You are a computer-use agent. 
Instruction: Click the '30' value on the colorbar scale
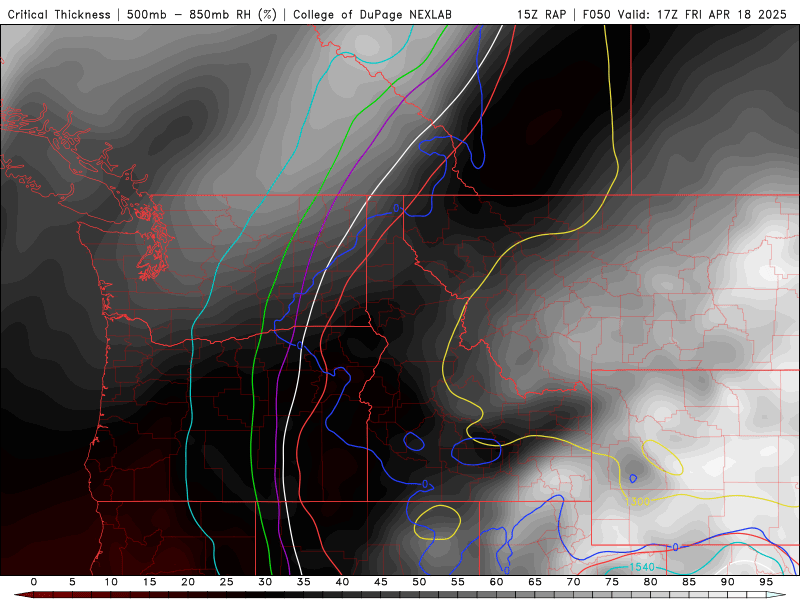click(x=265, y=582)
